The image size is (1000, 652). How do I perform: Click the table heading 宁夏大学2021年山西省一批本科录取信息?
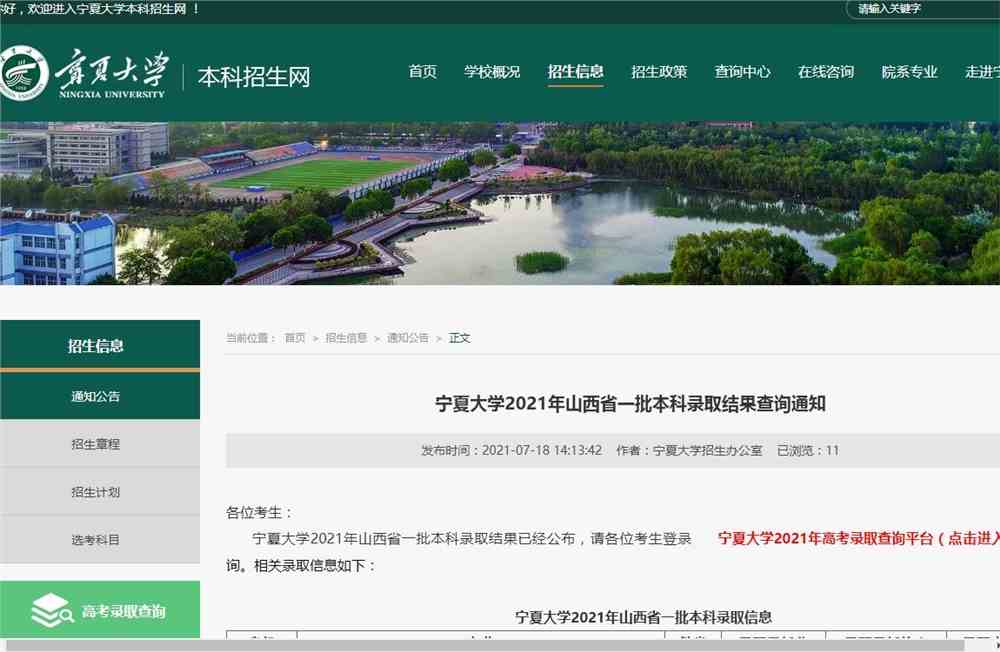[643, 617]
